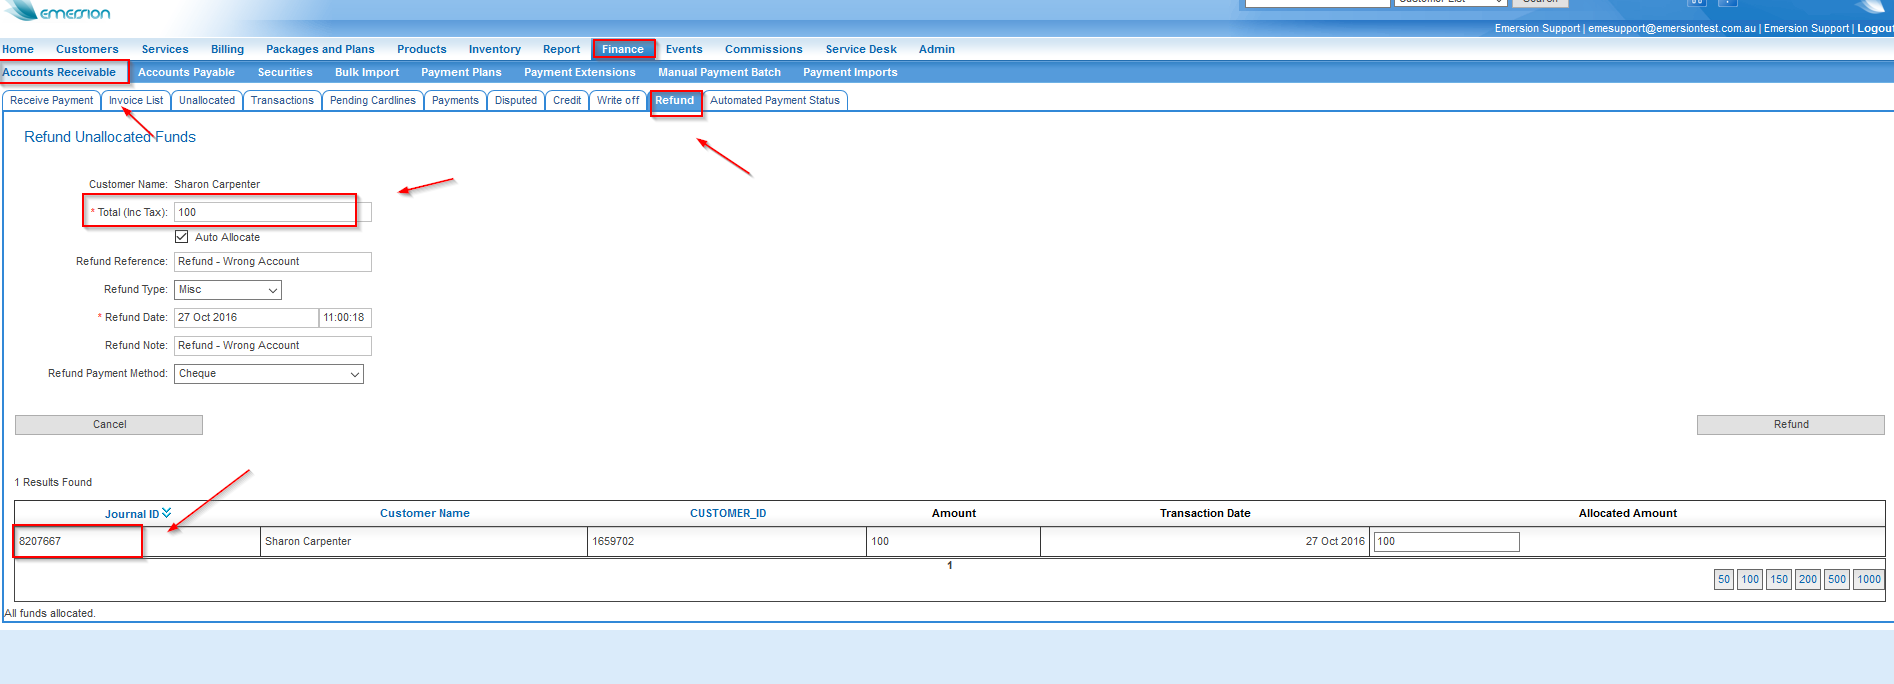Screen dimensions: 1894x684
Task: Open the Commissions menu
Action: [764, 49]
